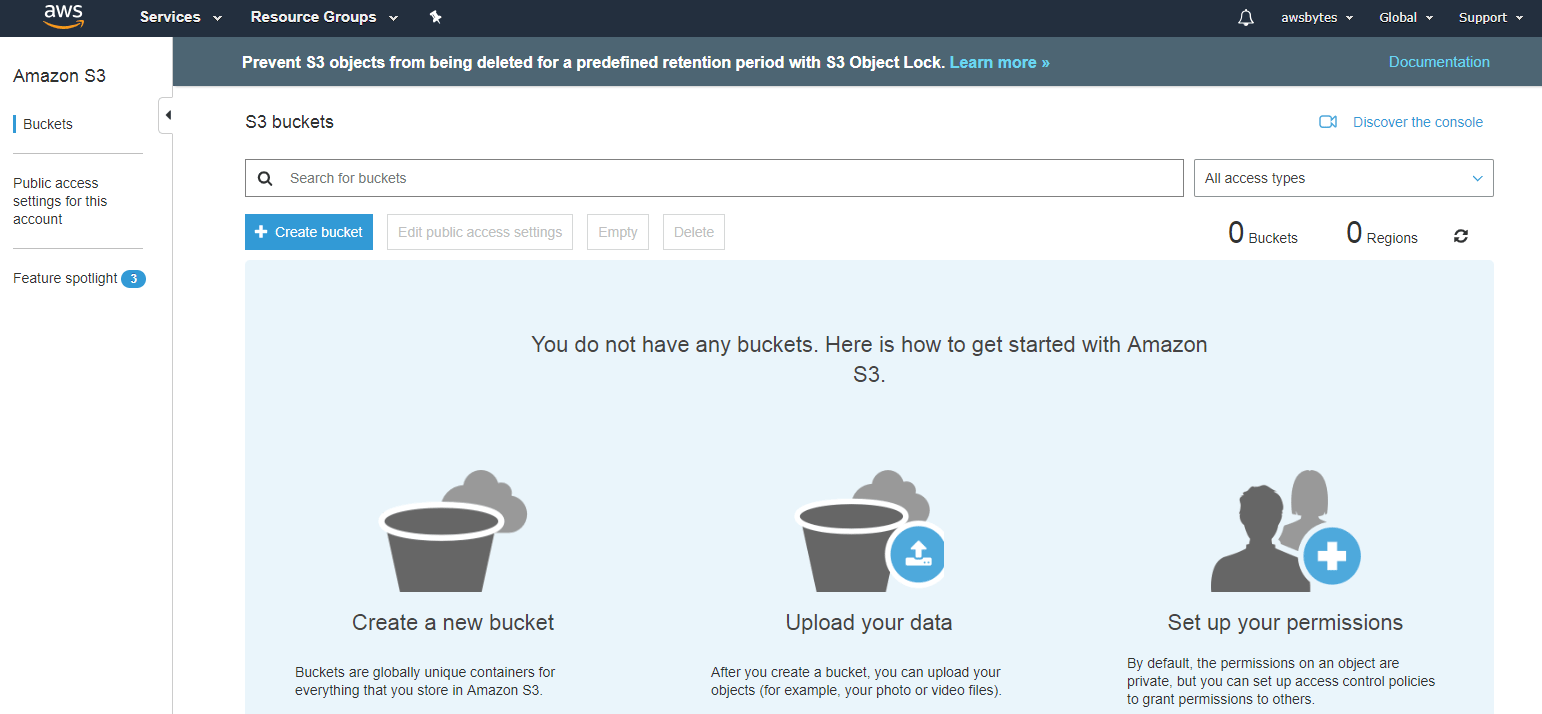Click the Create bucket button
The height and width of the screenshot is (714, 1542).
point(309,232)
